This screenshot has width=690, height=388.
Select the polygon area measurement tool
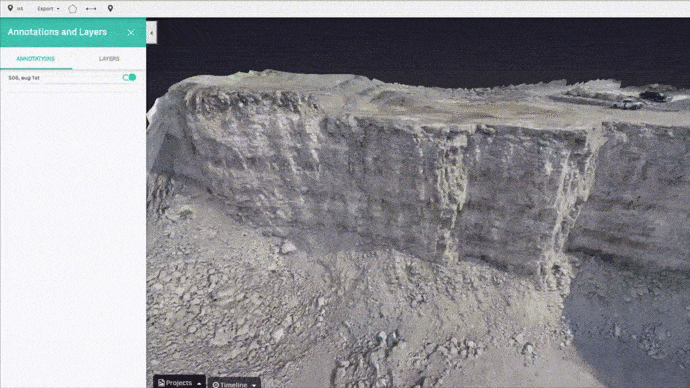click(73, 9)
